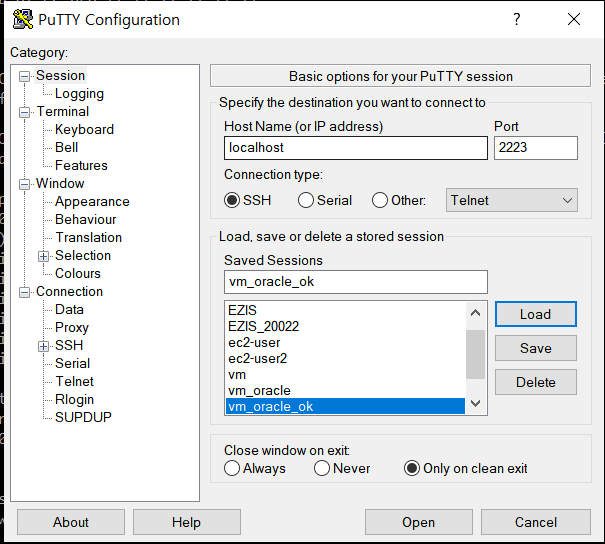Click the Help button
Image resolution: width=605 pixels, height=544 pixels.
pyautogui.click(x=187, y=522)
